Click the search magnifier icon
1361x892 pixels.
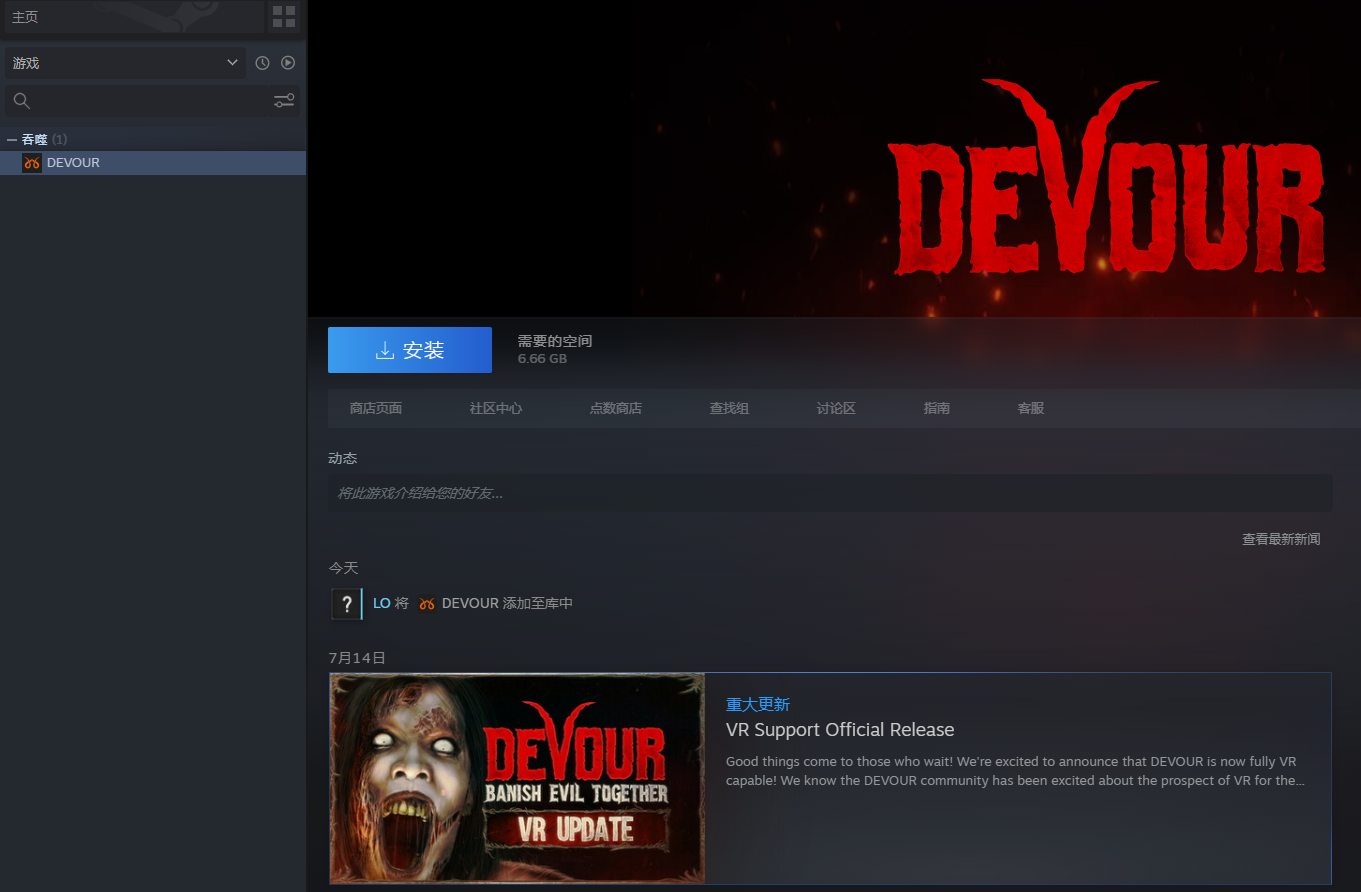(x=22, y=101)
